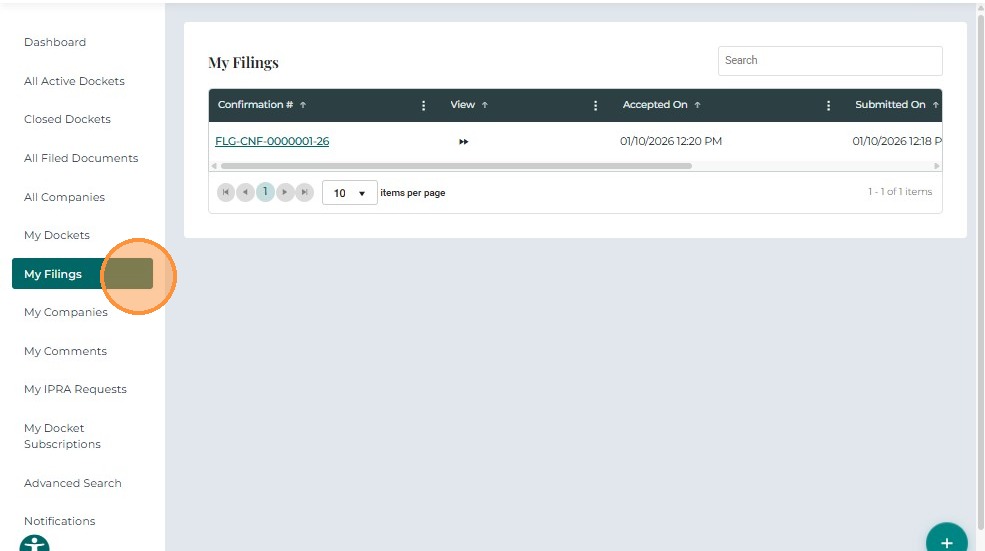Open Closed Dockets in the sidebar
The width and height of the screenshot is (985, 551).
67,119
